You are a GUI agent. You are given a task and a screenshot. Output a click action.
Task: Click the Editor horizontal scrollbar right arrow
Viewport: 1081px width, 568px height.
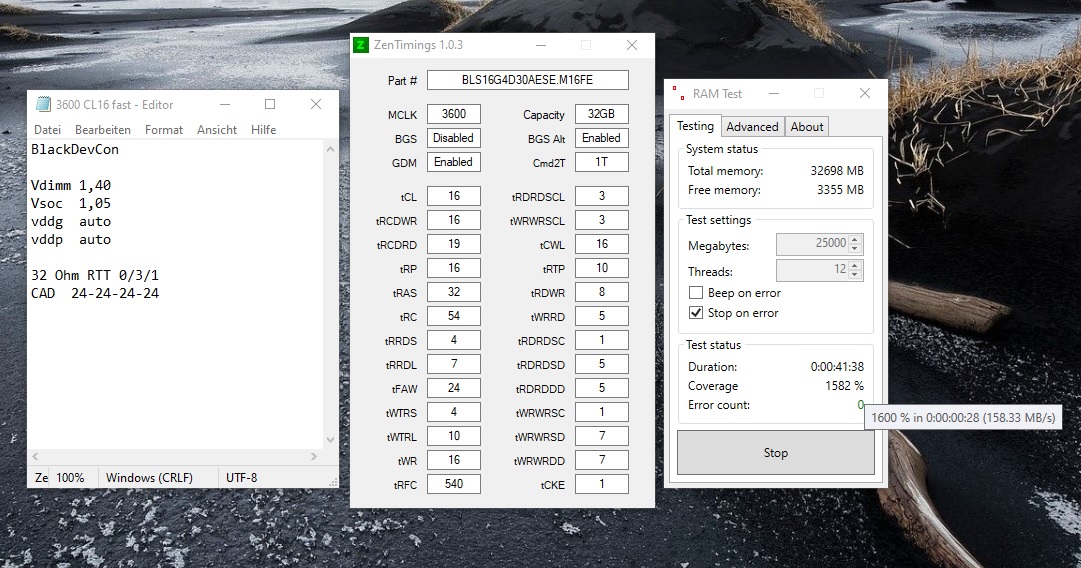pos(314,456)
